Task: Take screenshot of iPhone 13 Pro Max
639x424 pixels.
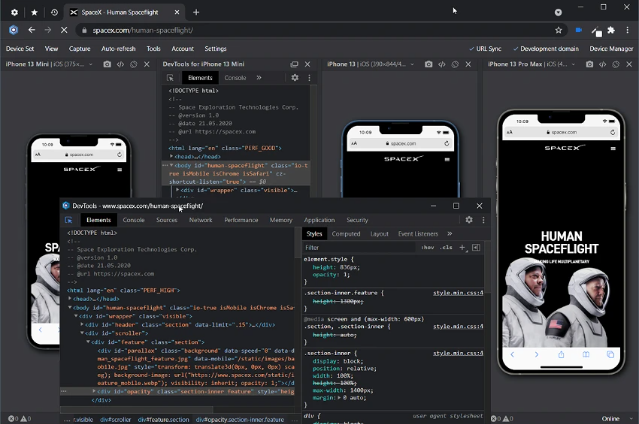Action: click(589, 64)
